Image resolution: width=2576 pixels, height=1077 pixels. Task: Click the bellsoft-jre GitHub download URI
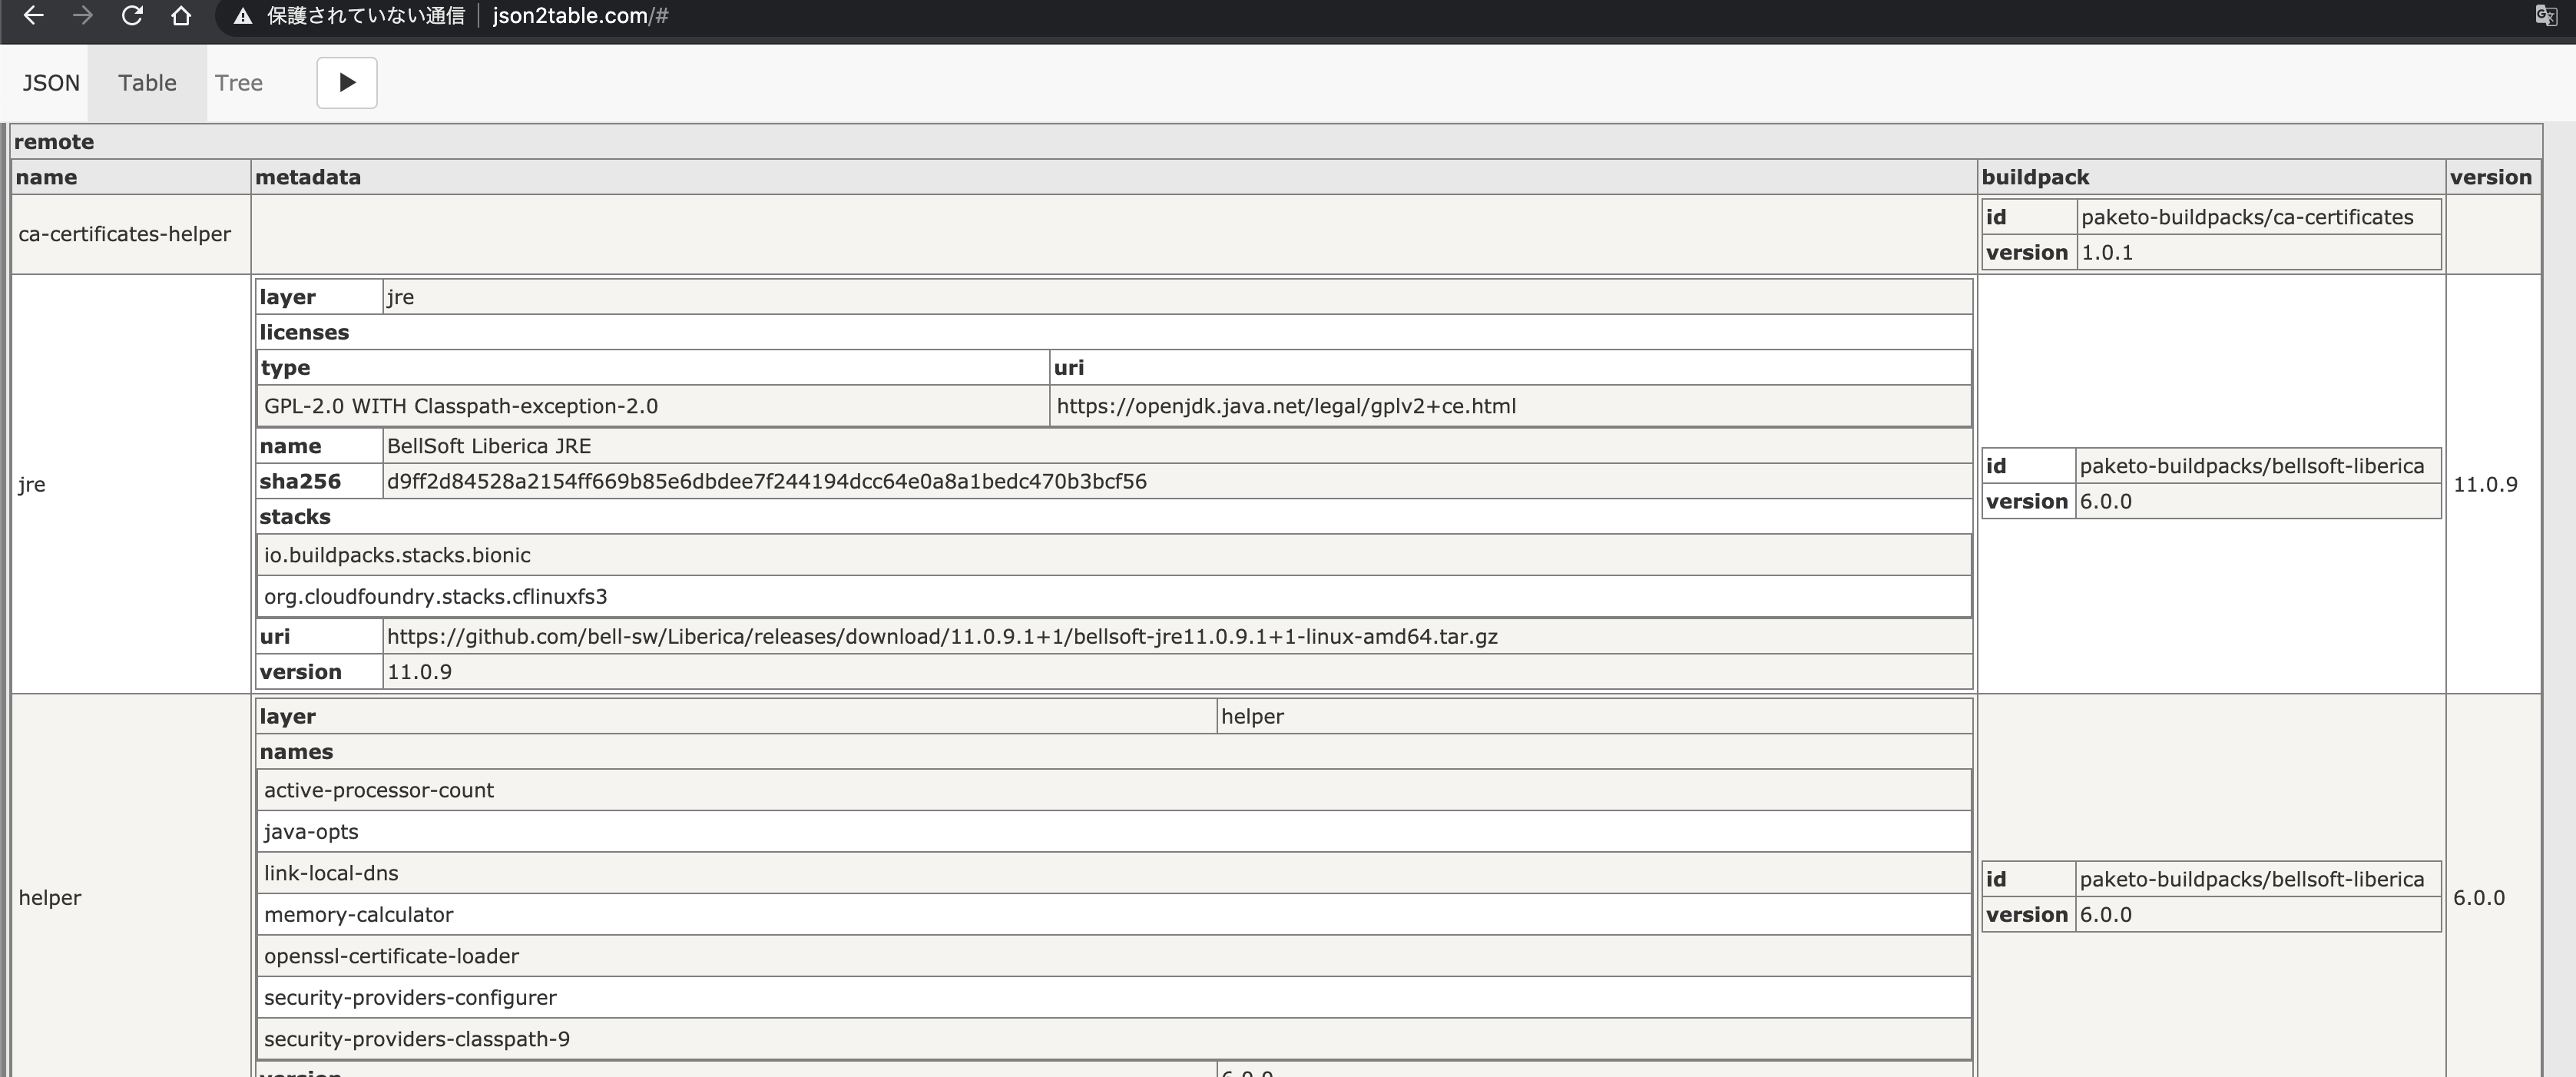coord(1177,636)
